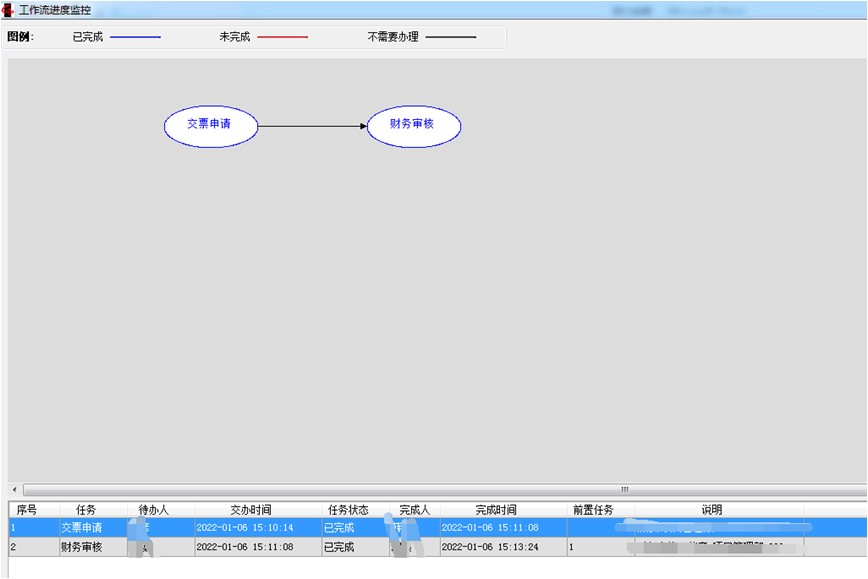Screen dimensions: 868x579
Task: Click the blue 已完成 legend line sample
Action: (135, 36)
